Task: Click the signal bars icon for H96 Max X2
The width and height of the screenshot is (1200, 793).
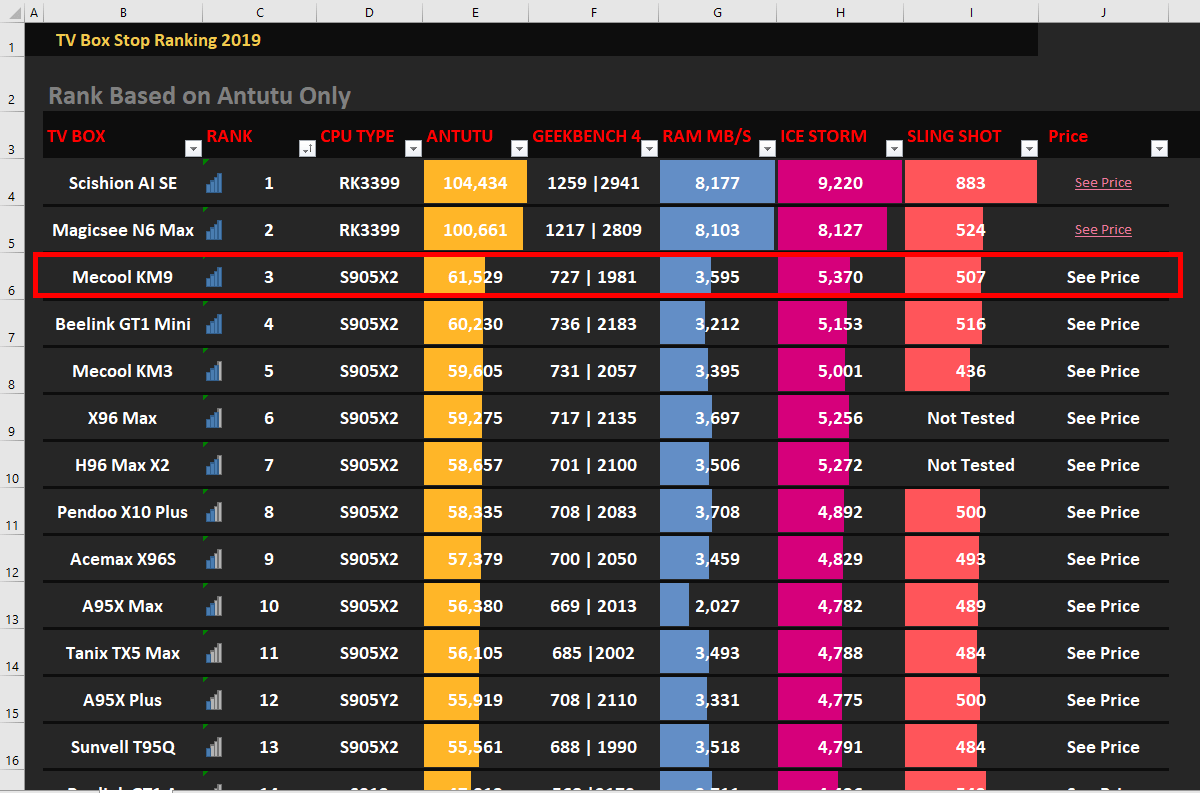Action: (214, 465)
